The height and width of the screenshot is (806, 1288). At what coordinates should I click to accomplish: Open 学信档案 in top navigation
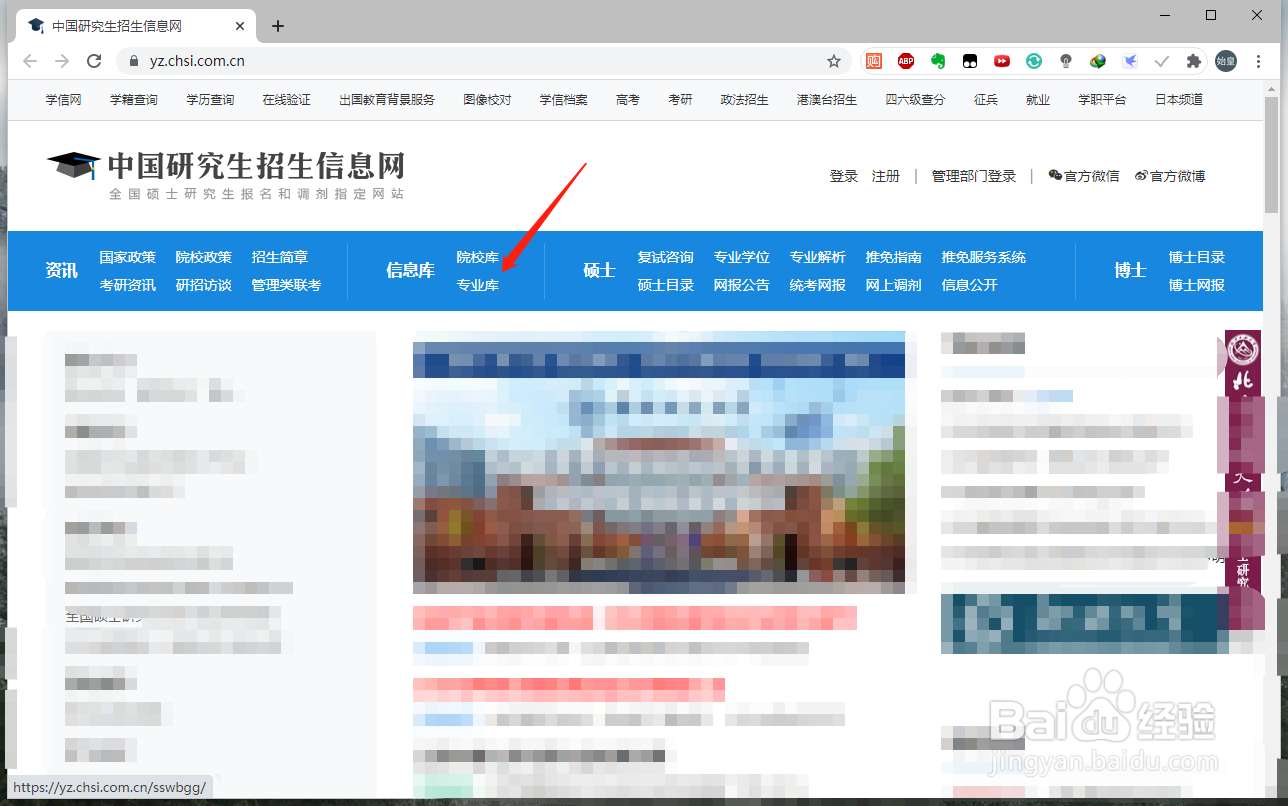[x=564, y=100]
